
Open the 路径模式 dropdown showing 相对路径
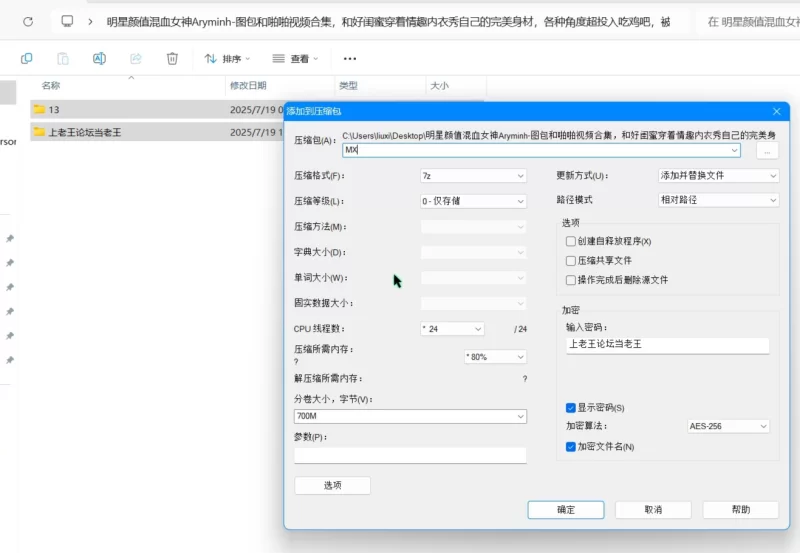(x=719, y=200)
